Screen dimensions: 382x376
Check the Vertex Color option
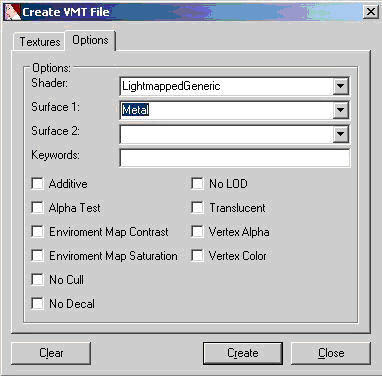[197, 256]
